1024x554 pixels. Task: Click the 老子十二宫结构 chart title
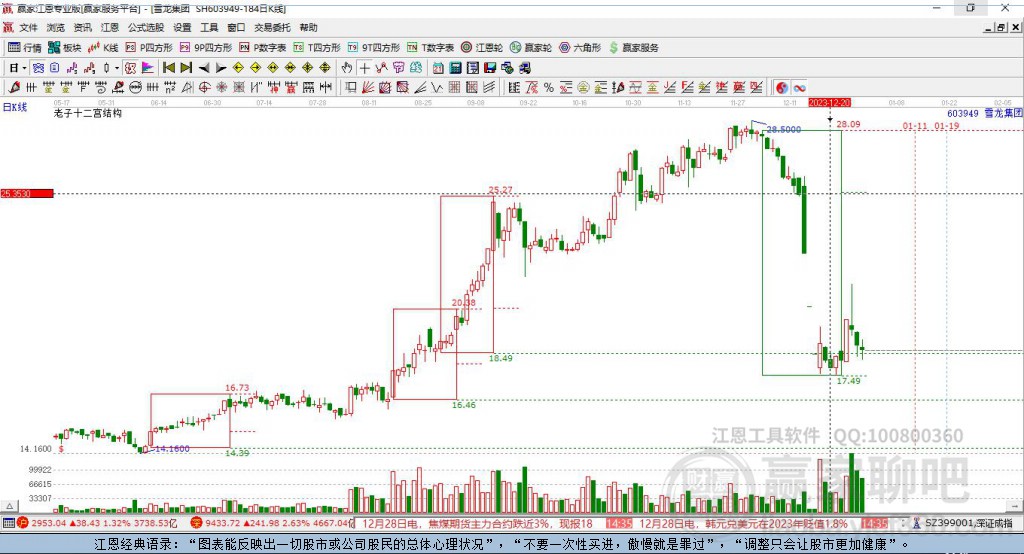coord(88,113)
